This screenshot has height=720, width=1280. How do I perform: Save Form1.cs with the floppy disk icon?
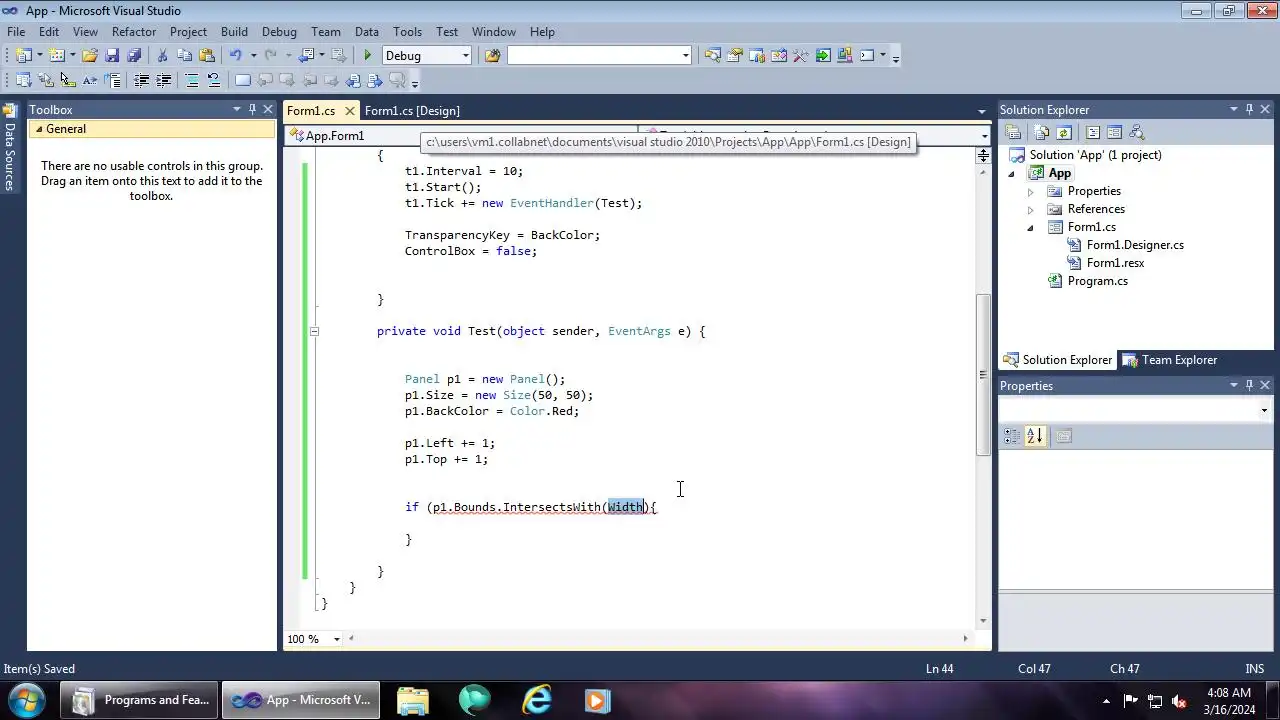[112, 56]
